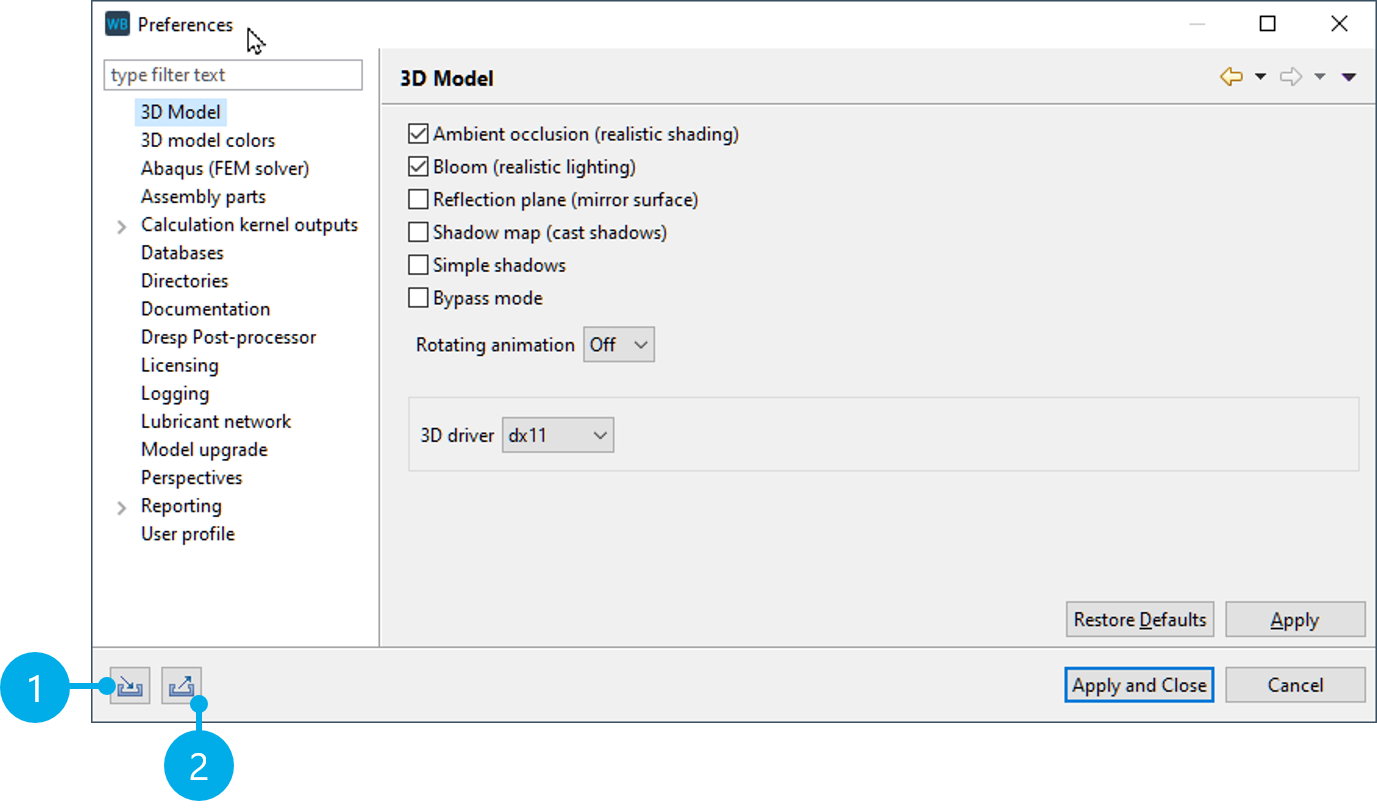Toggle the Bypass mode checkbox

[418, 297]
